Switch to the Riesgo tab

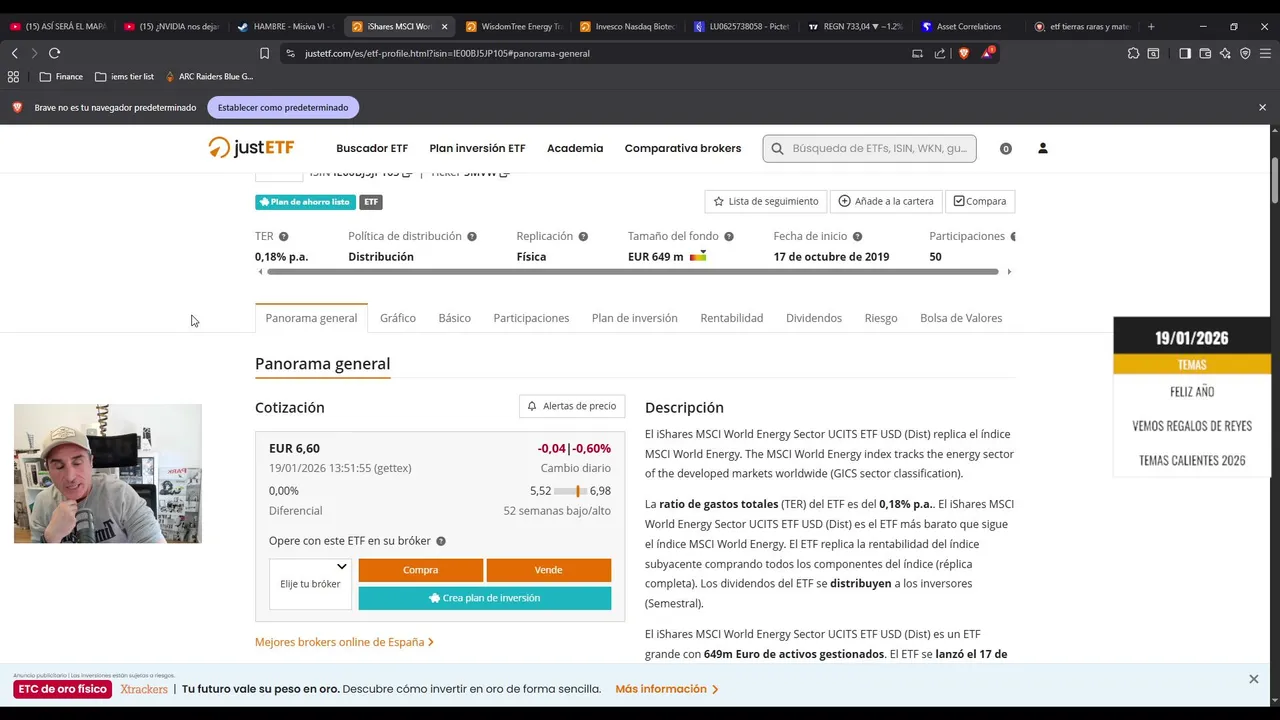tap(881, 318)
